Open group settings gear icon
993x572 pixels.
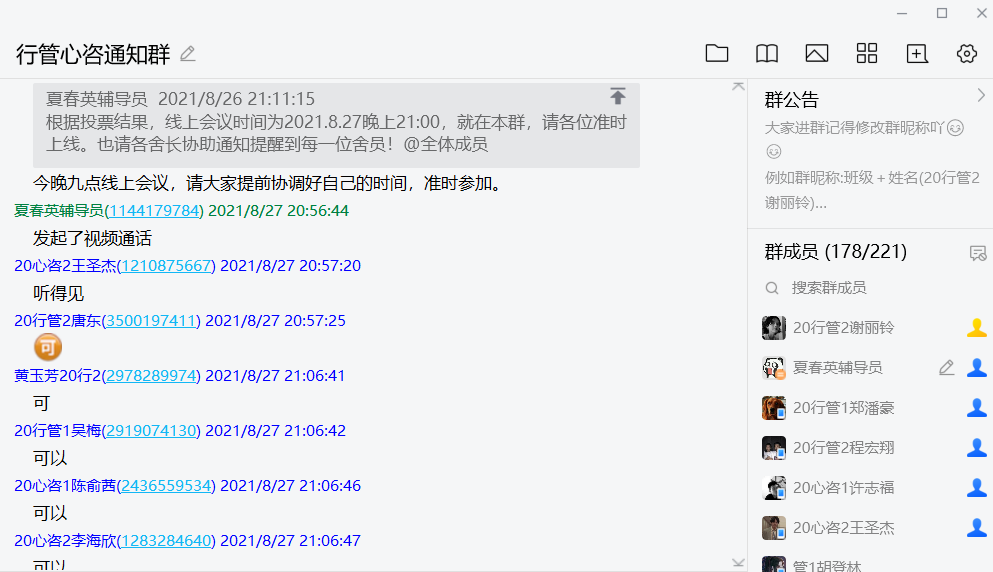tap(966, 54)
